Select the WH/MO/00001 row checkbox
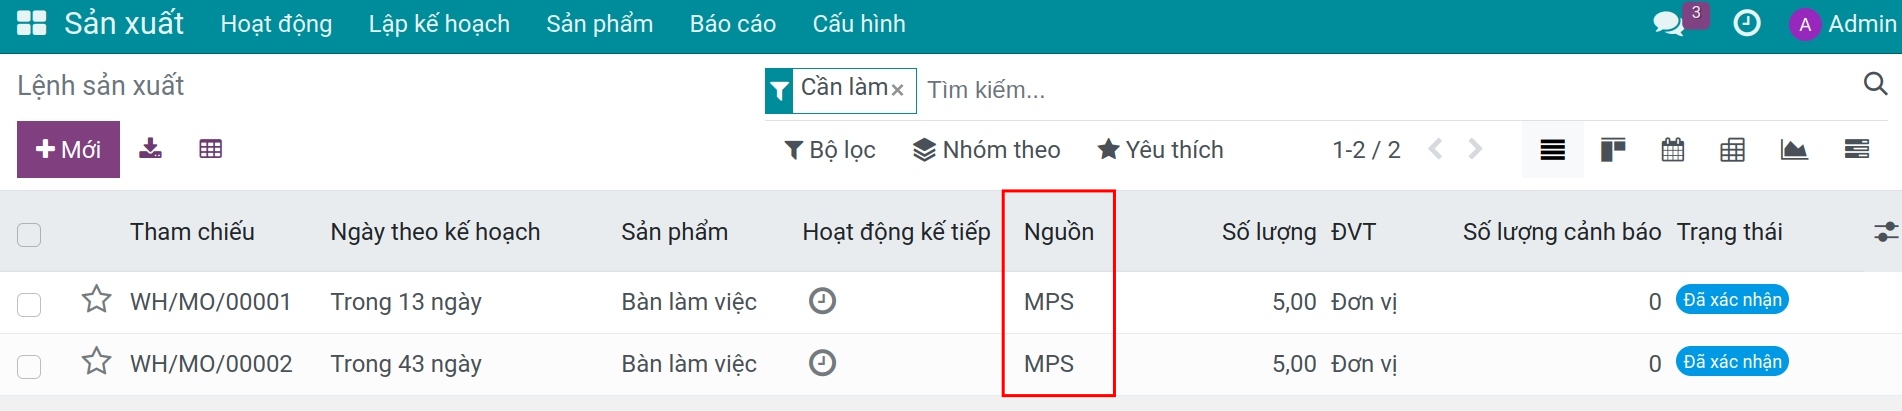The image size is (1902, 411). [29, 304]
